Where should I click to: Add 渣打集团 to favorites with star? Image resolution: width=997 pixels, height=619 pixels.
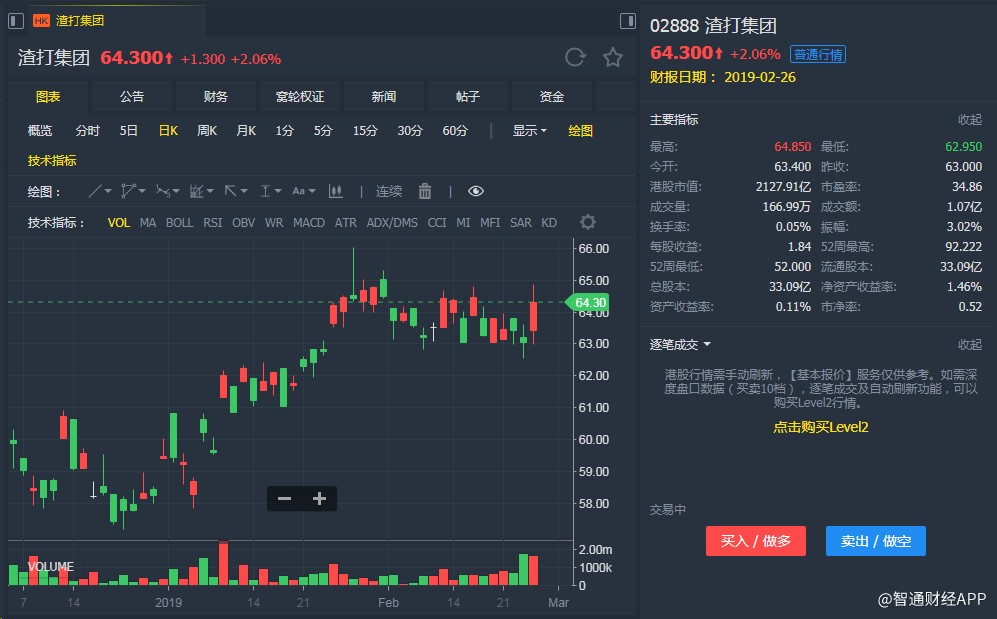[x=613, y=57]
